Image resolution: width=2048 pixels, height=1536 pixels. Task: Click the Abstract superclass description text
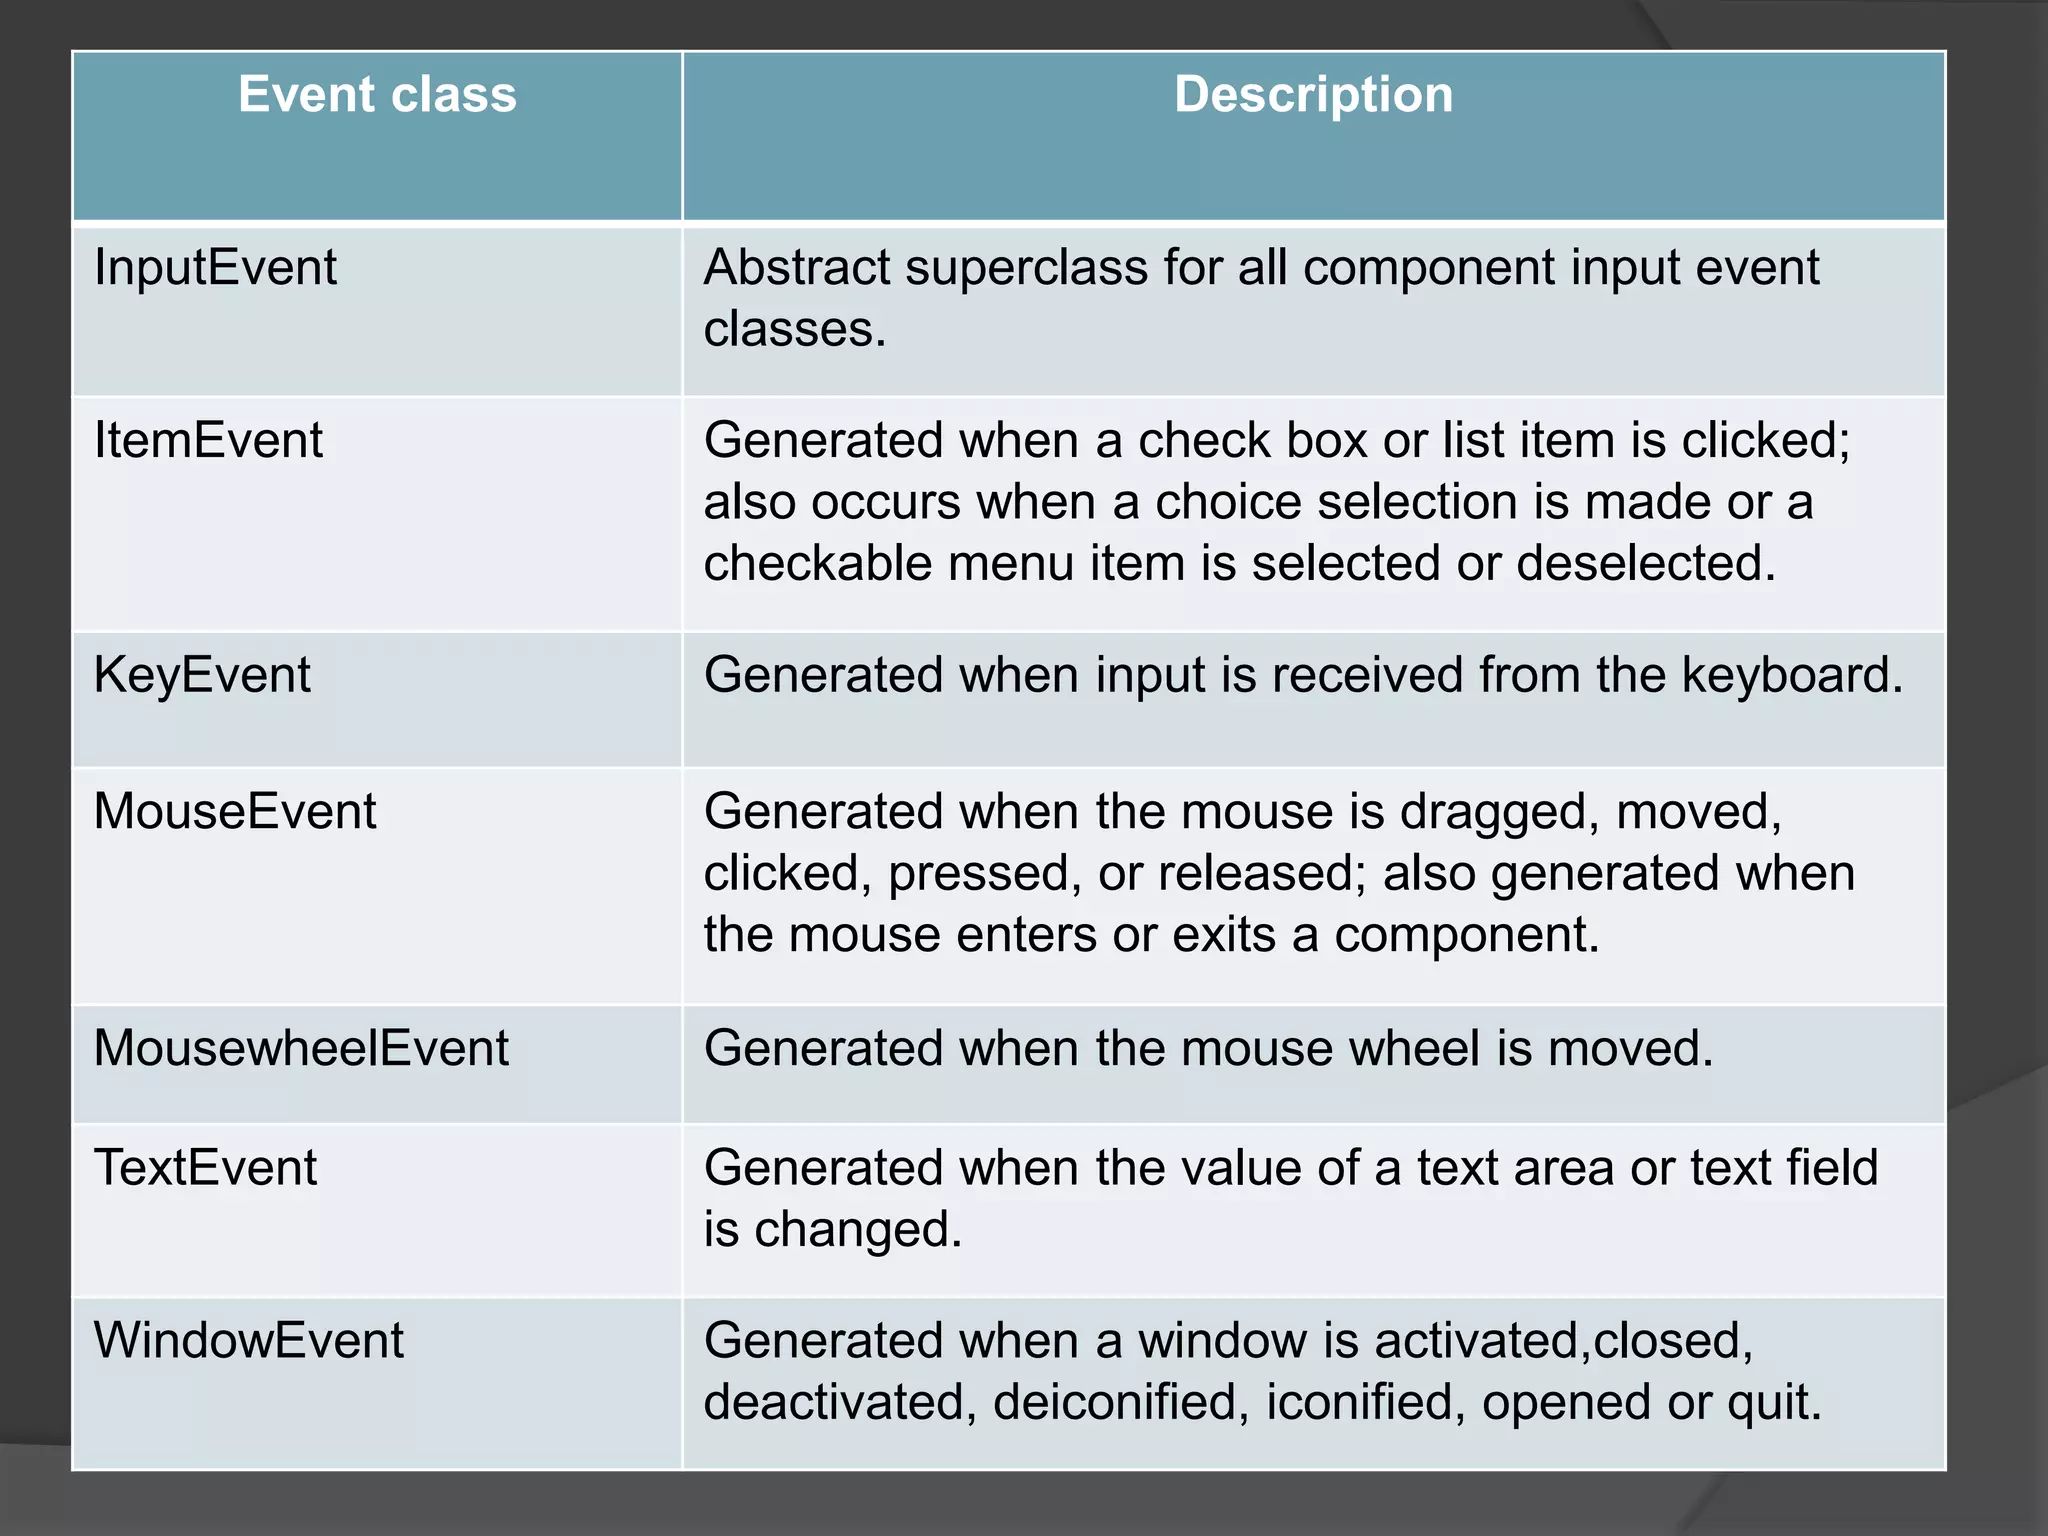[x=1260, y=268]
